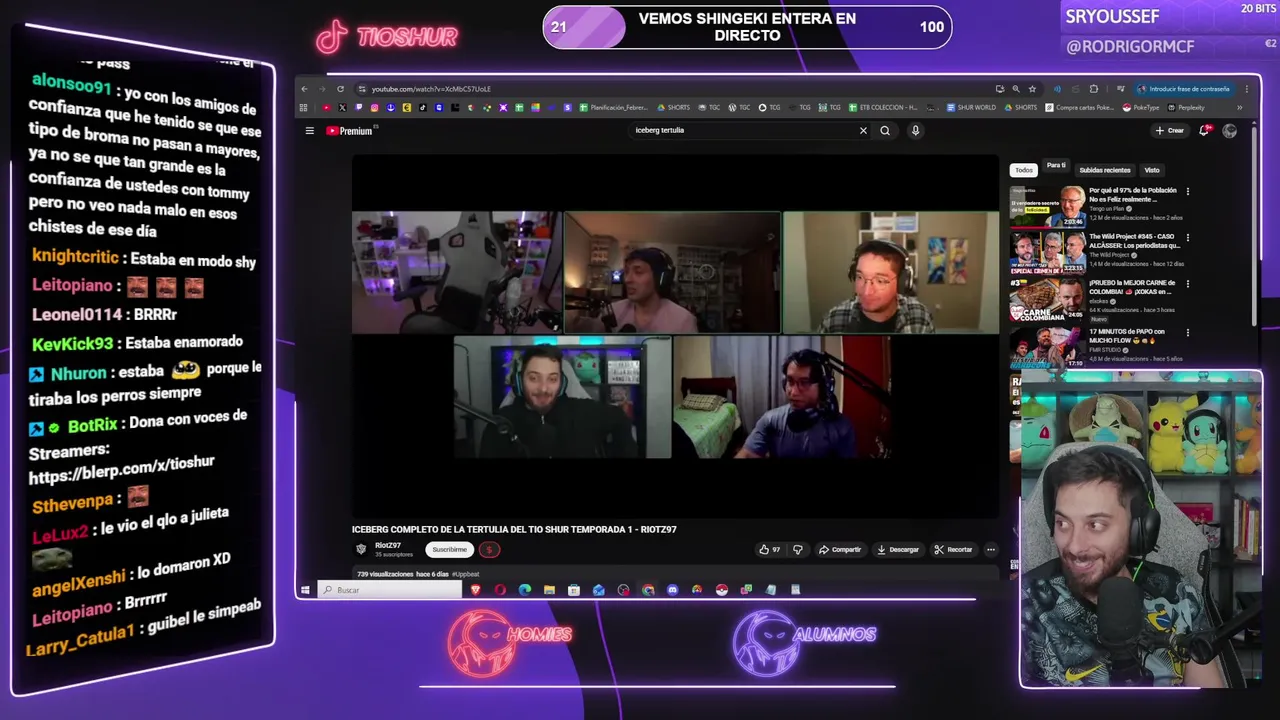Open the RiotZ97 channel avatar

click(361, 549)
